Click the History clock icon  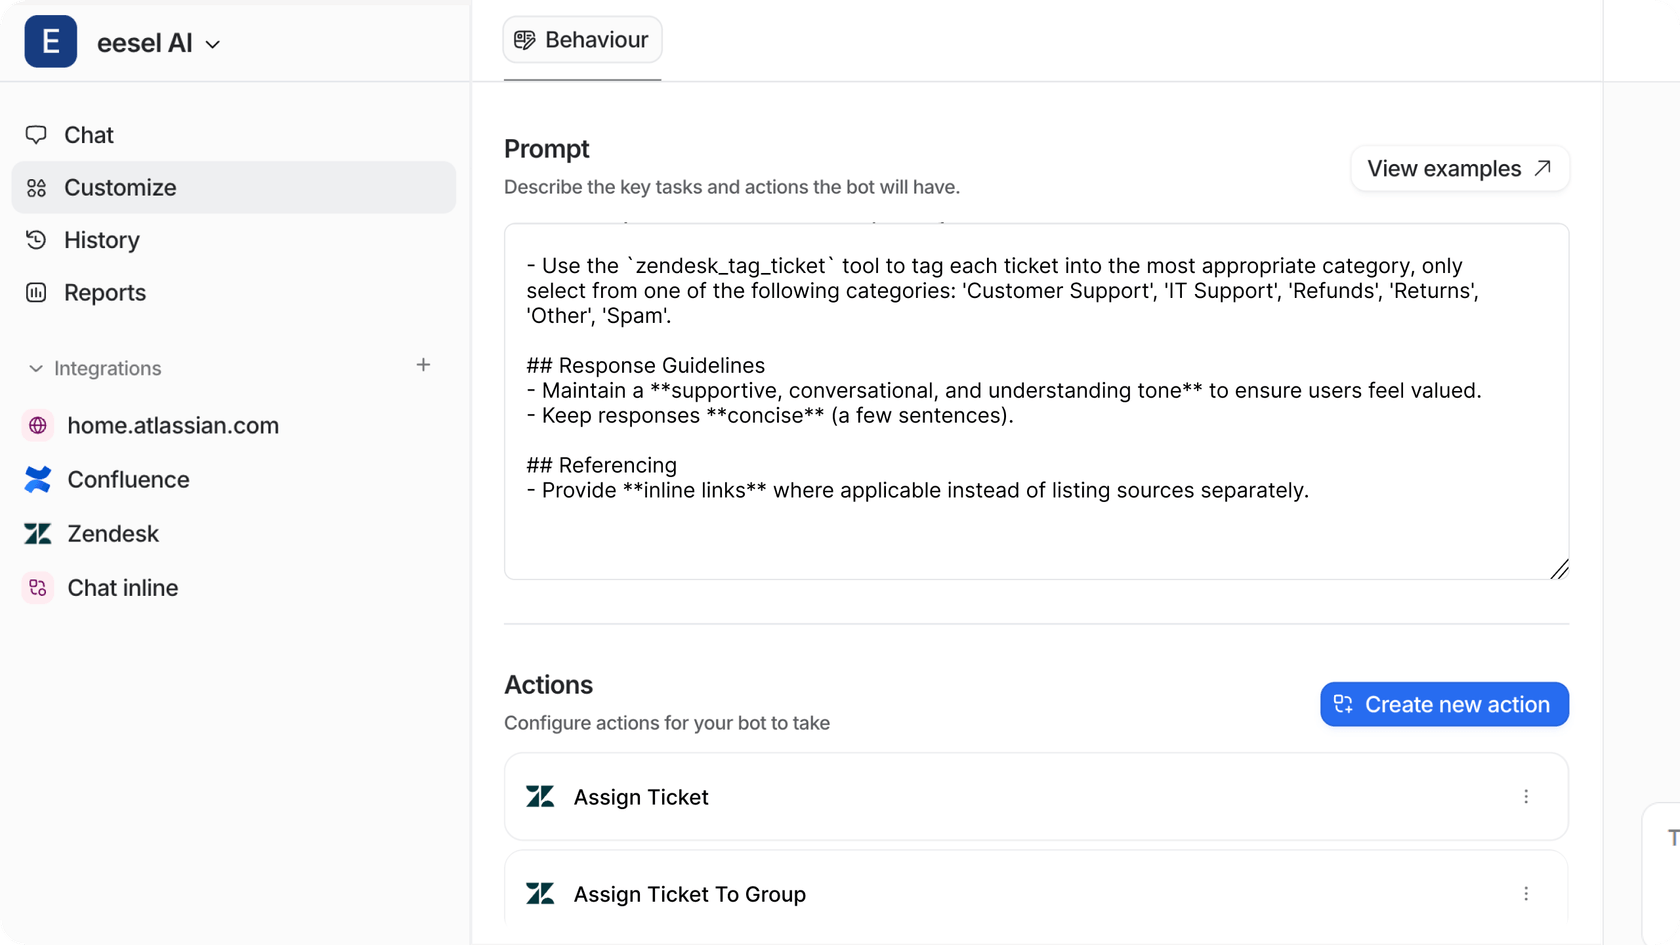click(37, 240)
